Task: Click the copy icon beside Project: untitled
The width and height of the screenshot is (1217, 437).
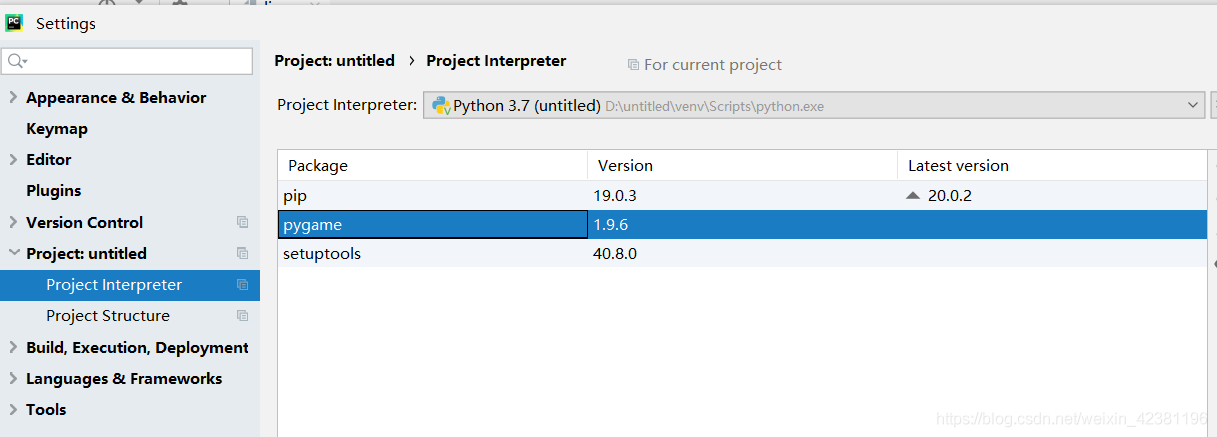Action: pyautogui.click(x=242, y=253)
